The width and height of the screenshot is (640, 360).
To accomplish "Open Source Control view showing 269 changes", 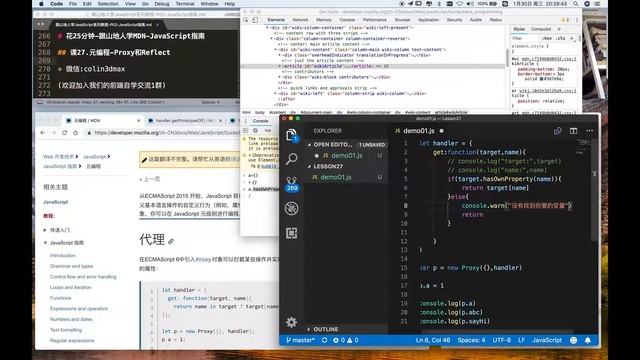I will coord(291,184).
